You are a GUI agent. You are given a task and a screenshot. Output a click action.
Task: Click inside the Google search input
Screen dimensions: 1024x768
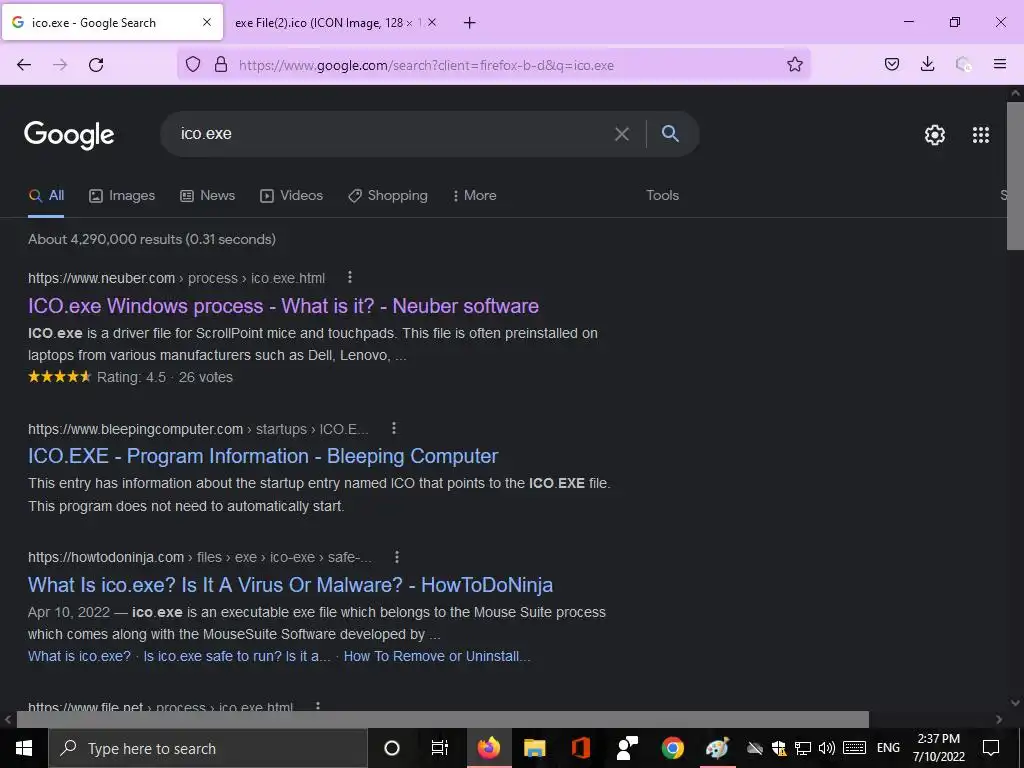click(392, 134)
